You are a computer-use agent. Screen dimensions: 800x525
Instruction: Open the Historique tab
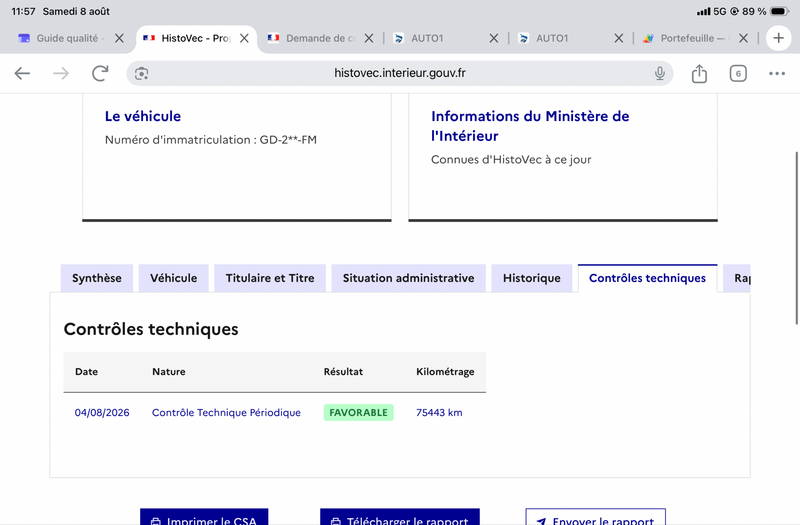pos(532,278)
